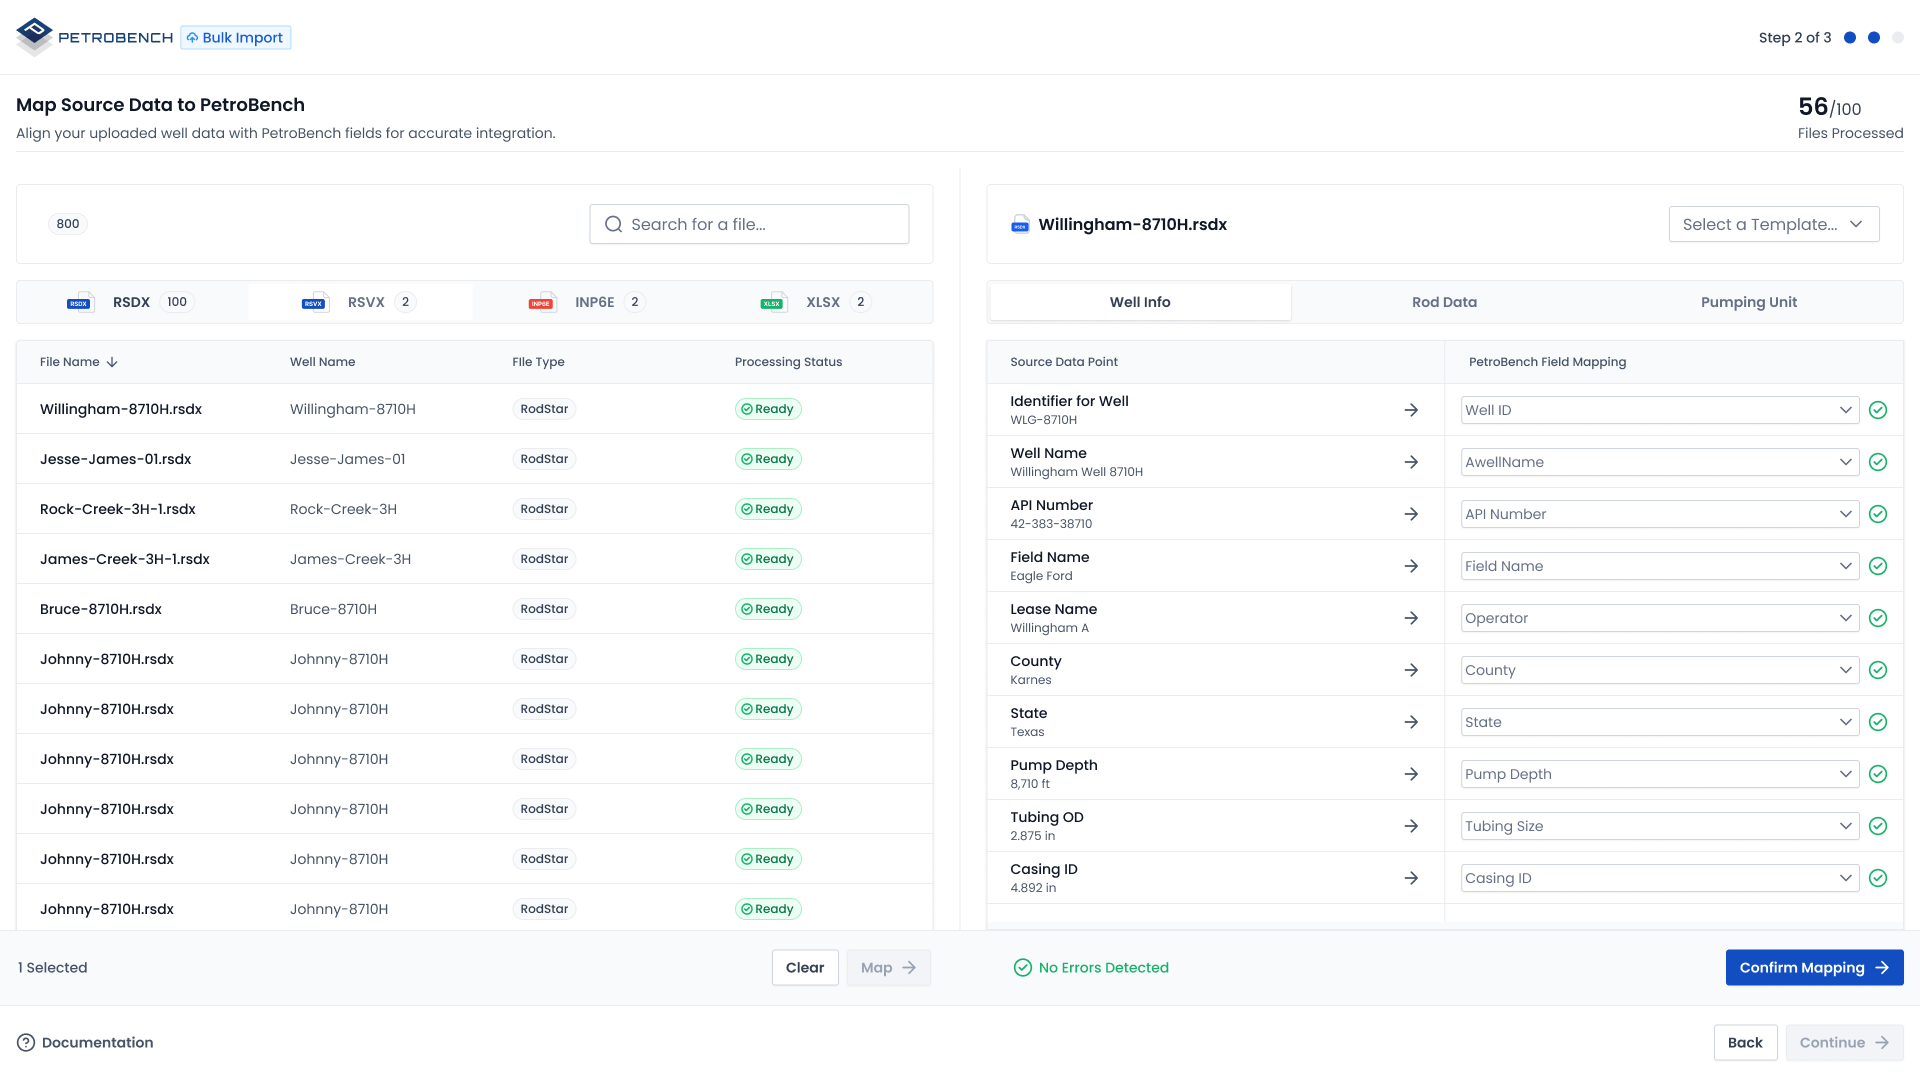Open the Select a Template dropdown
The image size is (1920, 1080).
[1773, 224]
